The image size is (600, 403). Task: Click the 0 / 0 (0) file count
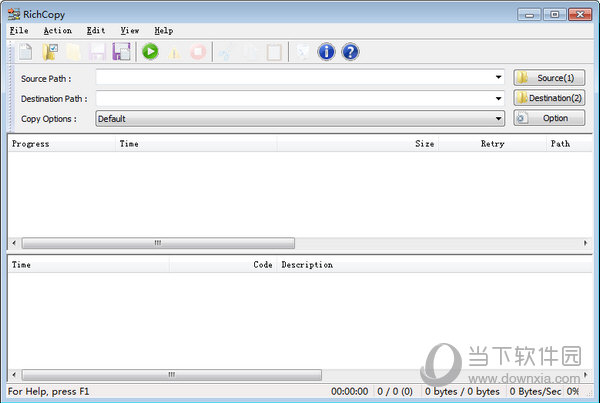pyautogui.click(x=395, y=392)
